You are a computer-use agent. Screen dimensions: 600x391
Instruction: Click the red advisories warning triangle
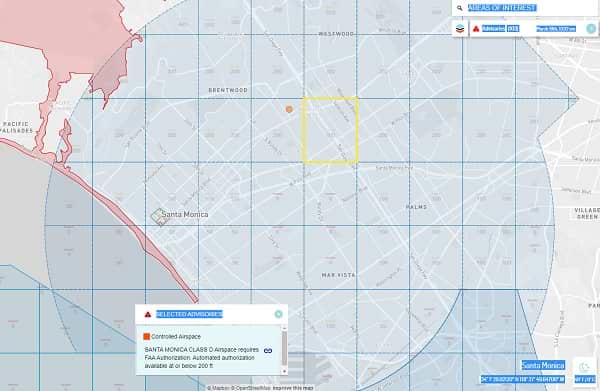pos(476,29)
